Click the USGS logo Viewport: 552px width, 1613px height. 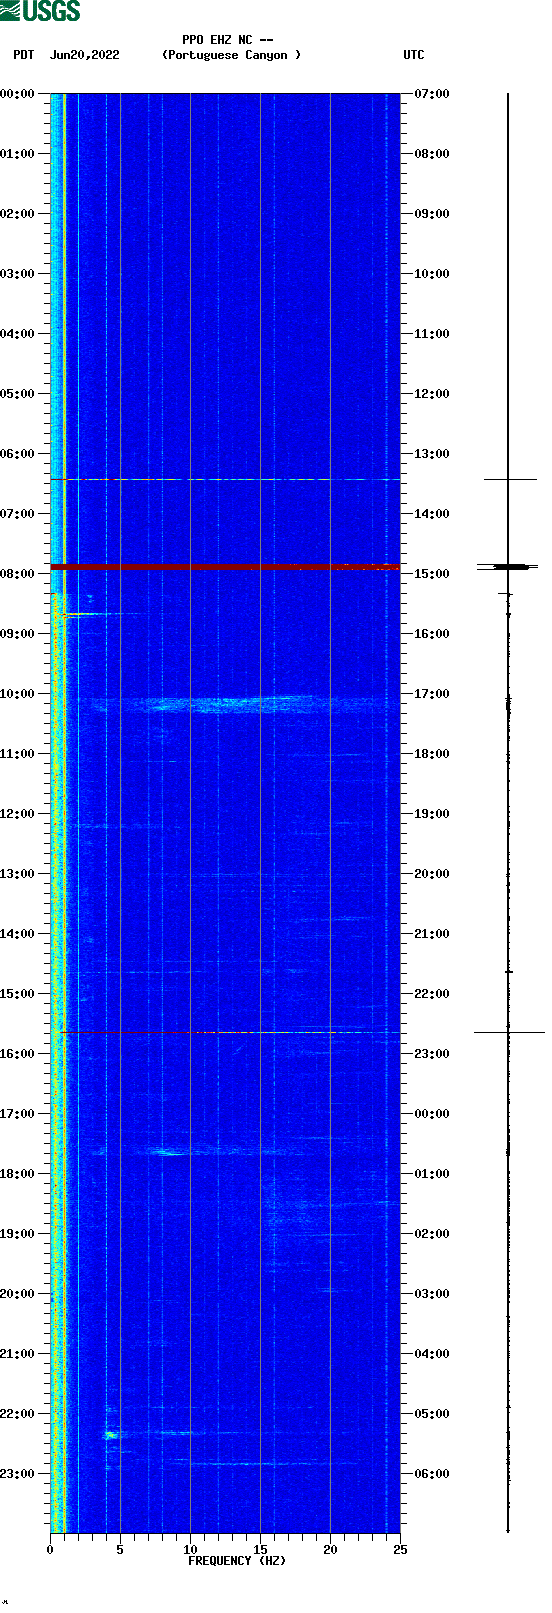pos(40,11)
